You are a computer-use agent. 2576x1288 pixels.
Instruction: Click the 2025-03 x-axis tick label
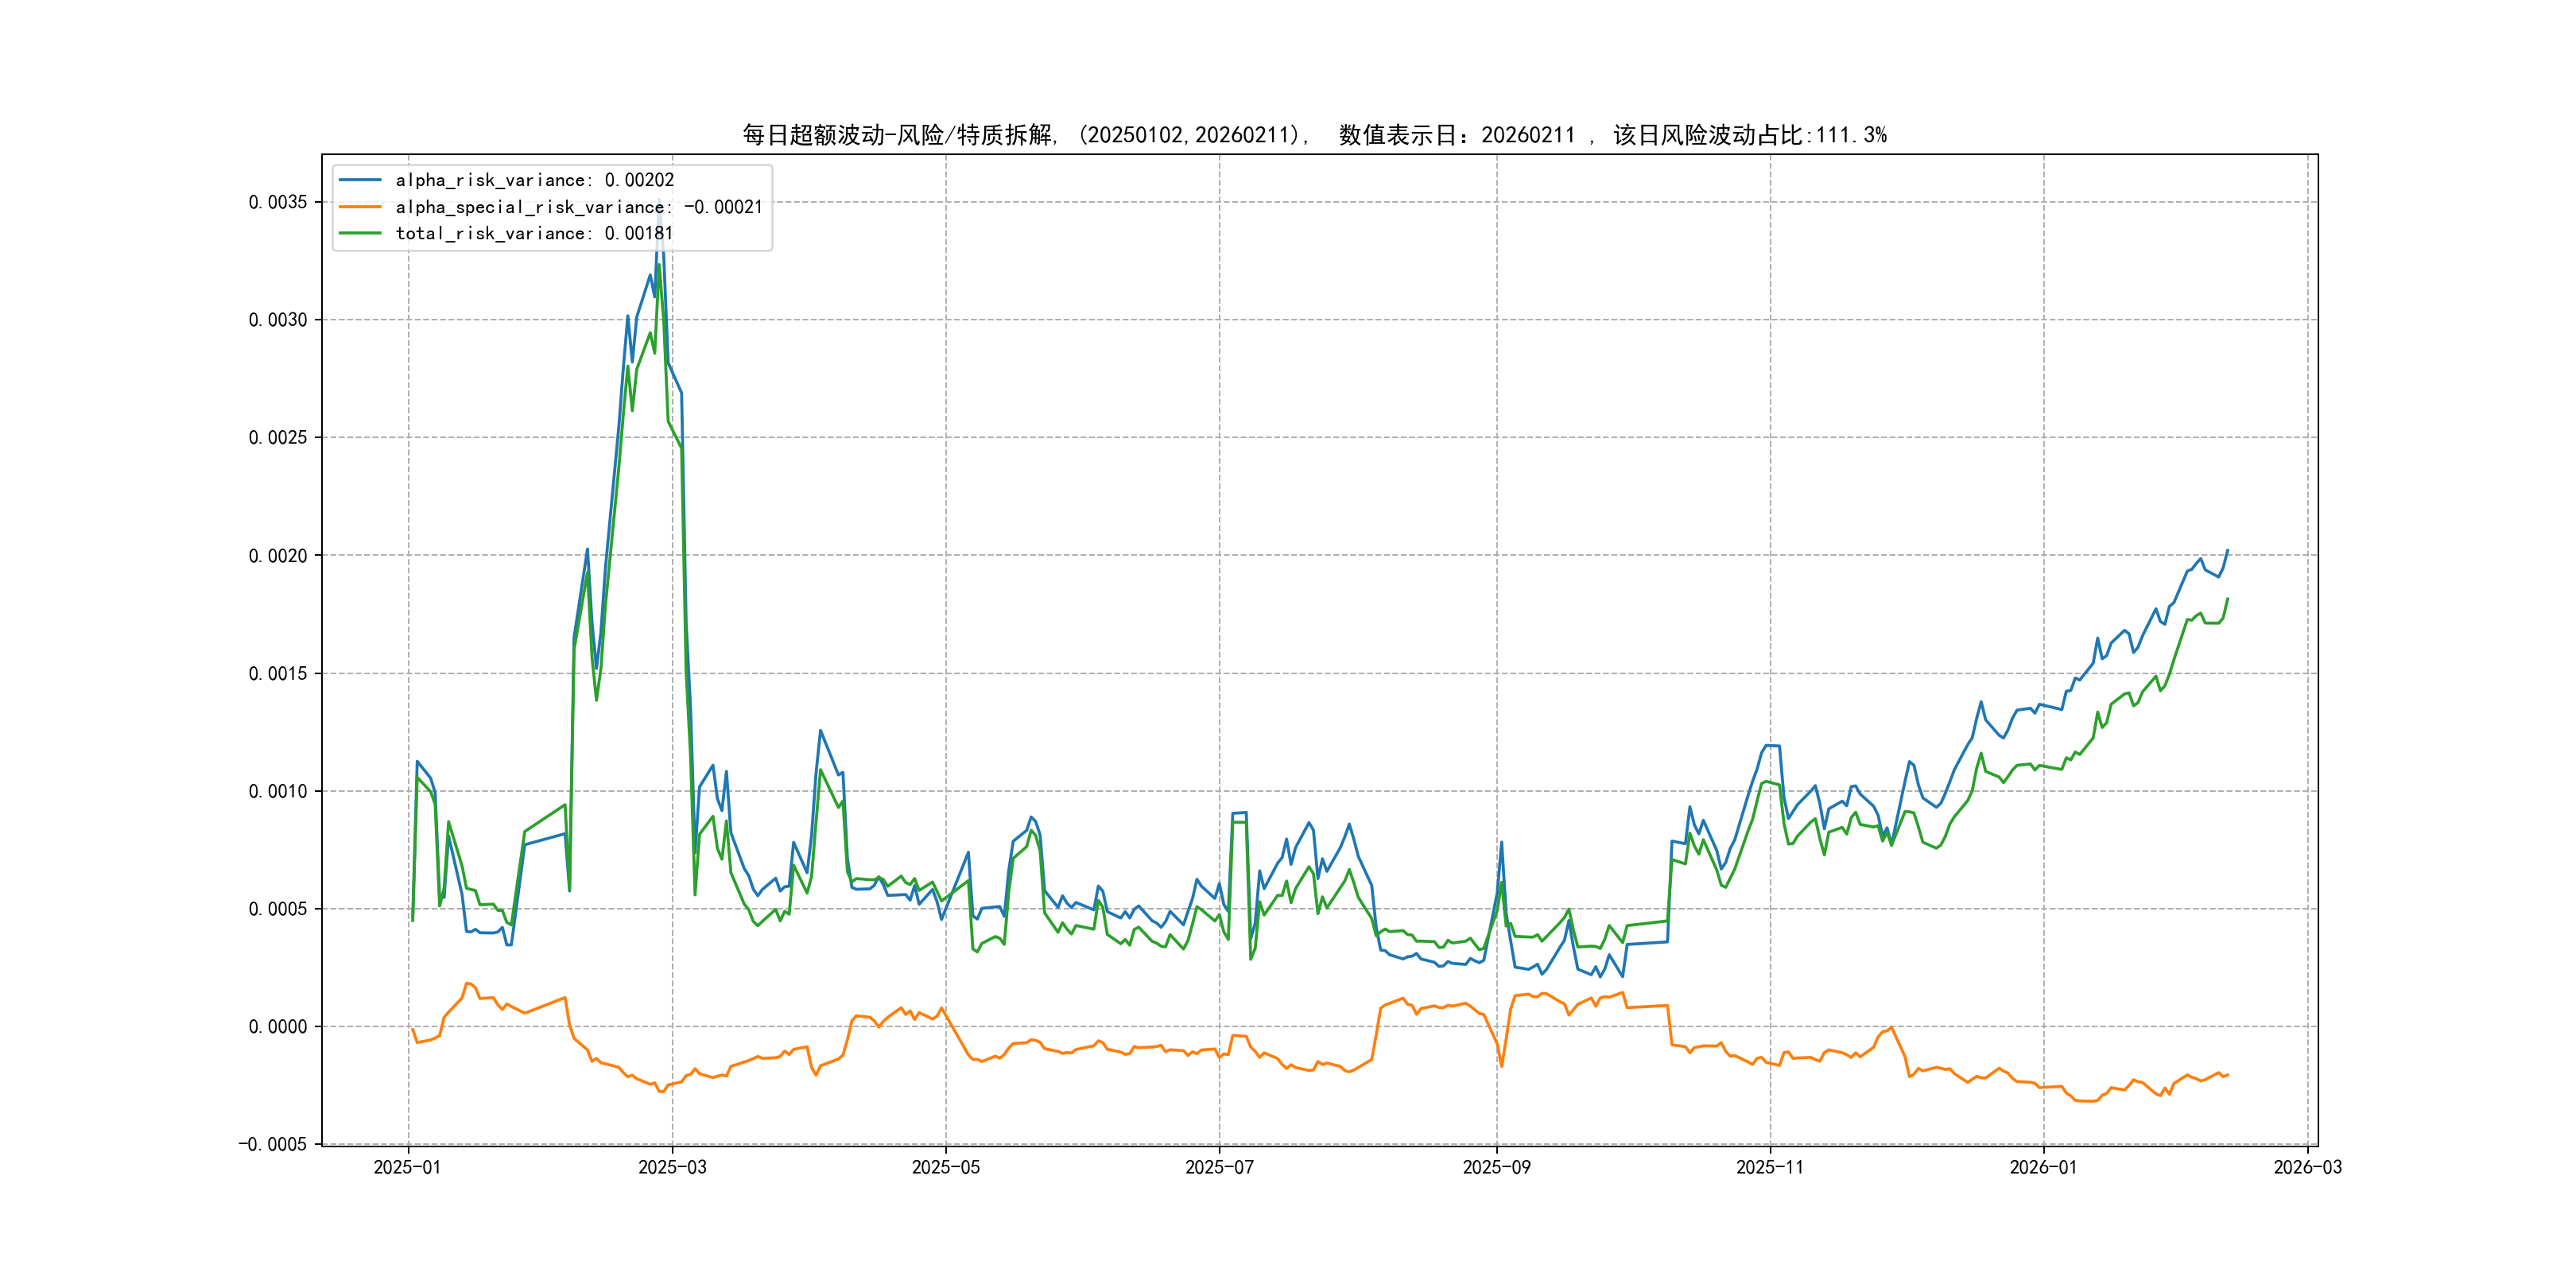click(x=672, y=1167)
